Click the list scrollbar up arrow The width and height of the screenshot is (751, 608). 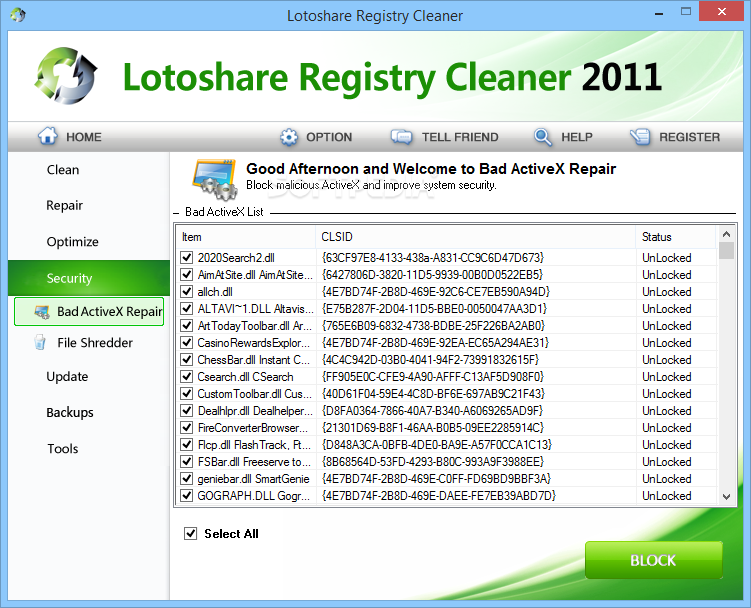726,234
